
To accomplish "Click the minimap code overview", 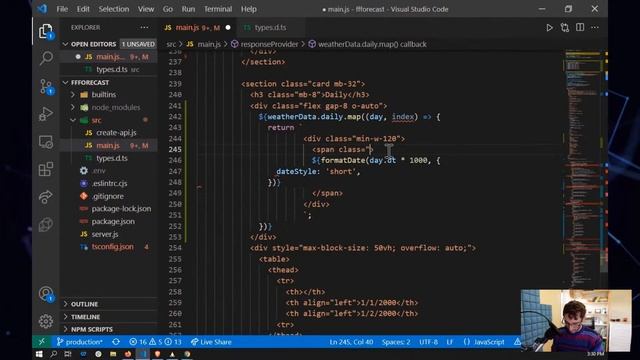I will [x=584, y=167].
